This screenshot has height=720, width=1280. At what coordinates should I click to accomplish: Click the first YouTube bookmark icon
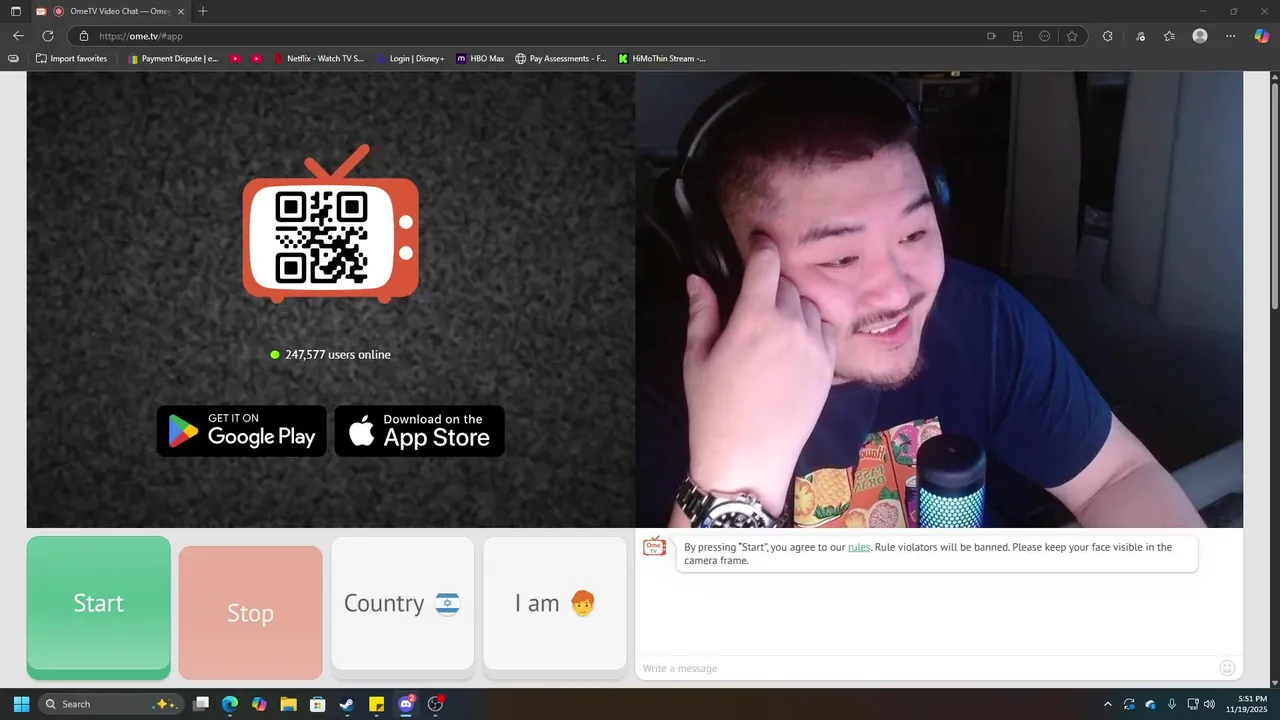[x=235, y=58]
